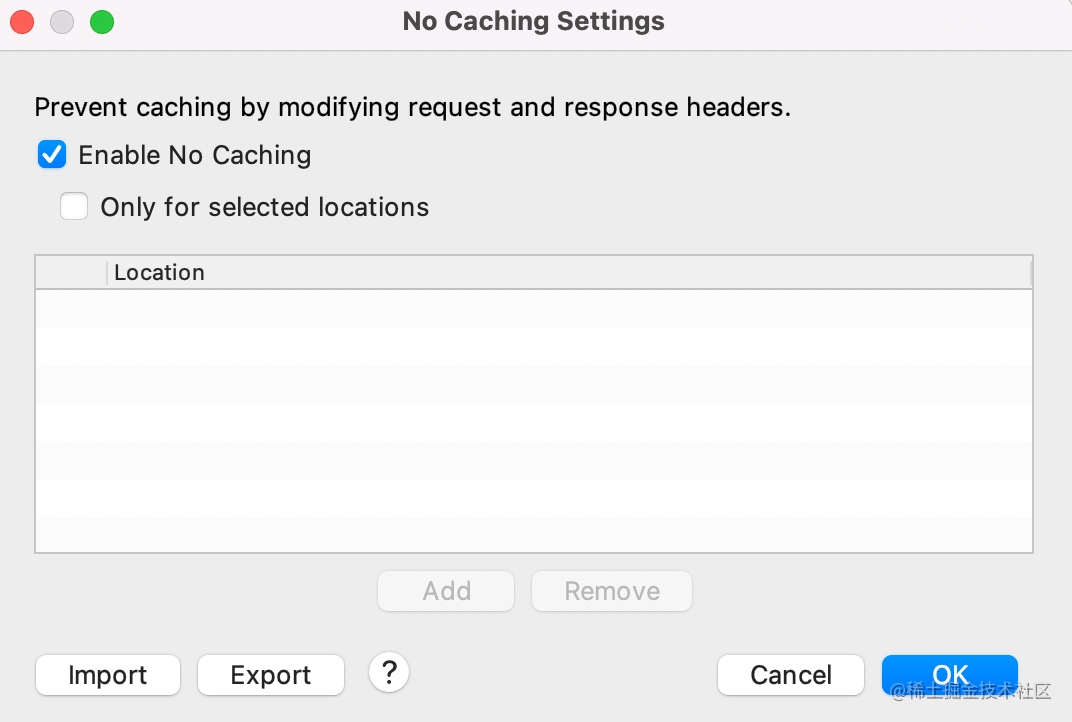The height and width of the screenshot is (722, 1072).
Task: Export no caching settings
Action: (271, 675)
